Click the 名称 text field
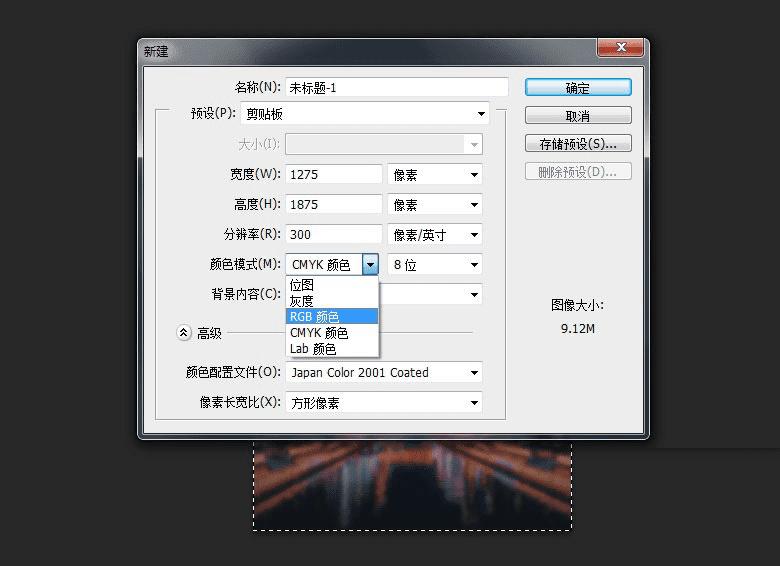The height and width of the screenshot is (566, 780). 396,88
